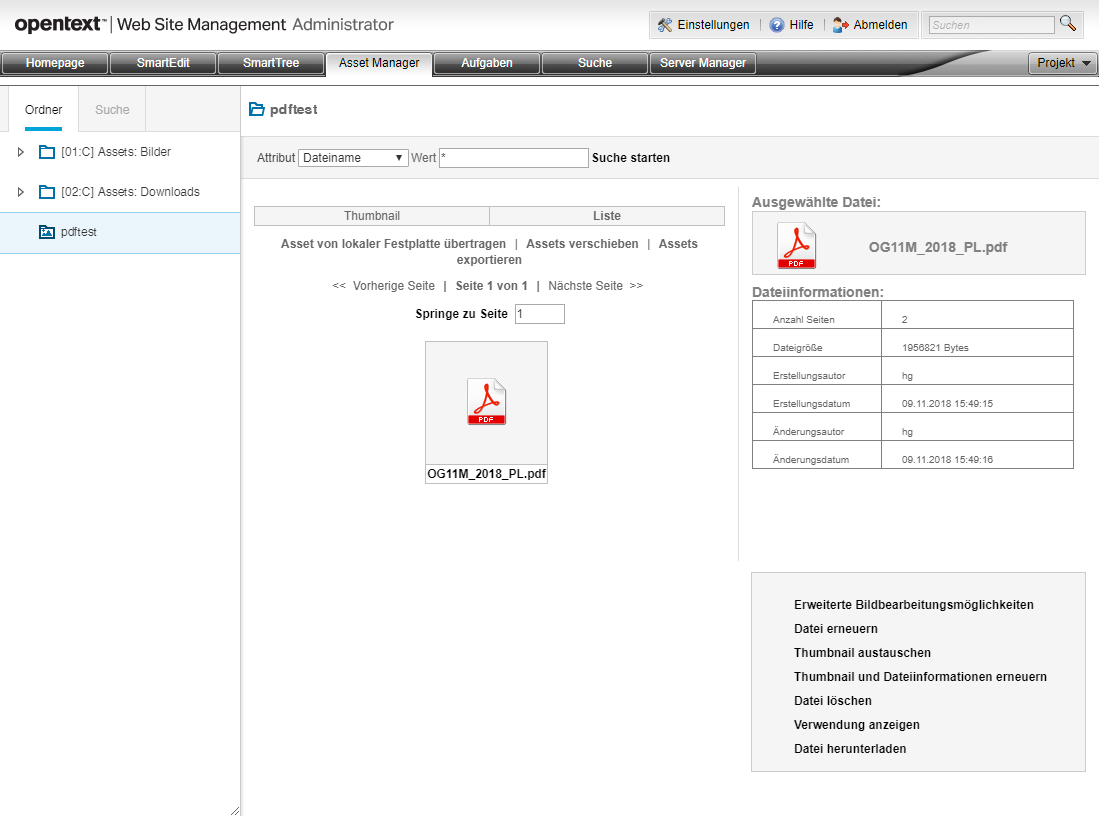
Task: Open Einstellungen tools icon
Action: click(664, 25)
